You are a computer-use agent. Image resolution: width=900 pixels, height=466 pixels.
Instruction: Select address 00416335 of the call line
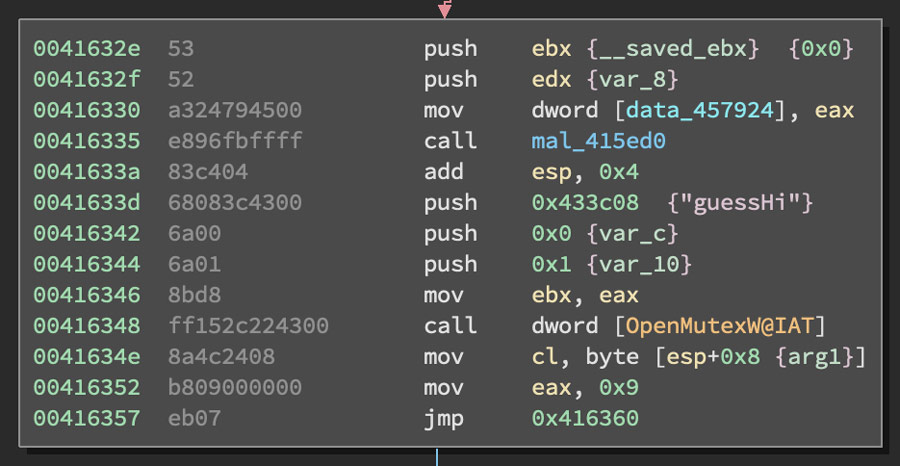[86, 141]
